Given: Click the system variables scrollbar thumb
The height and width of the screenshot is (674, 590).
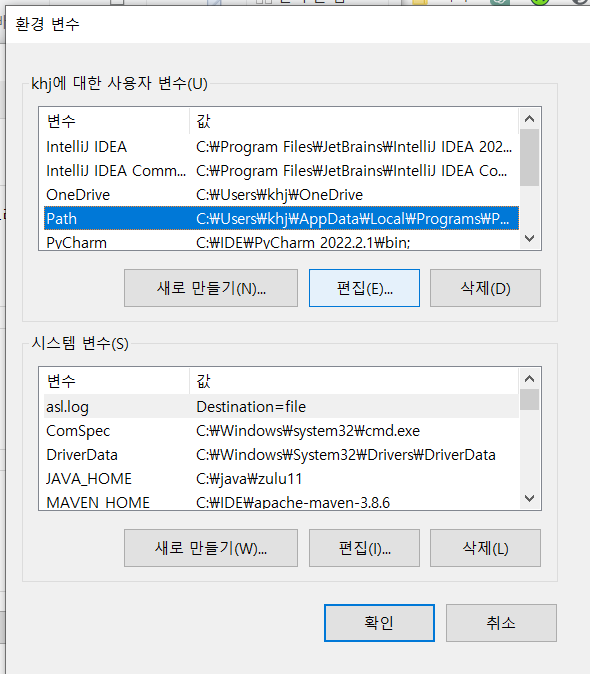Looking at the screenshot, I should [529, 400].
